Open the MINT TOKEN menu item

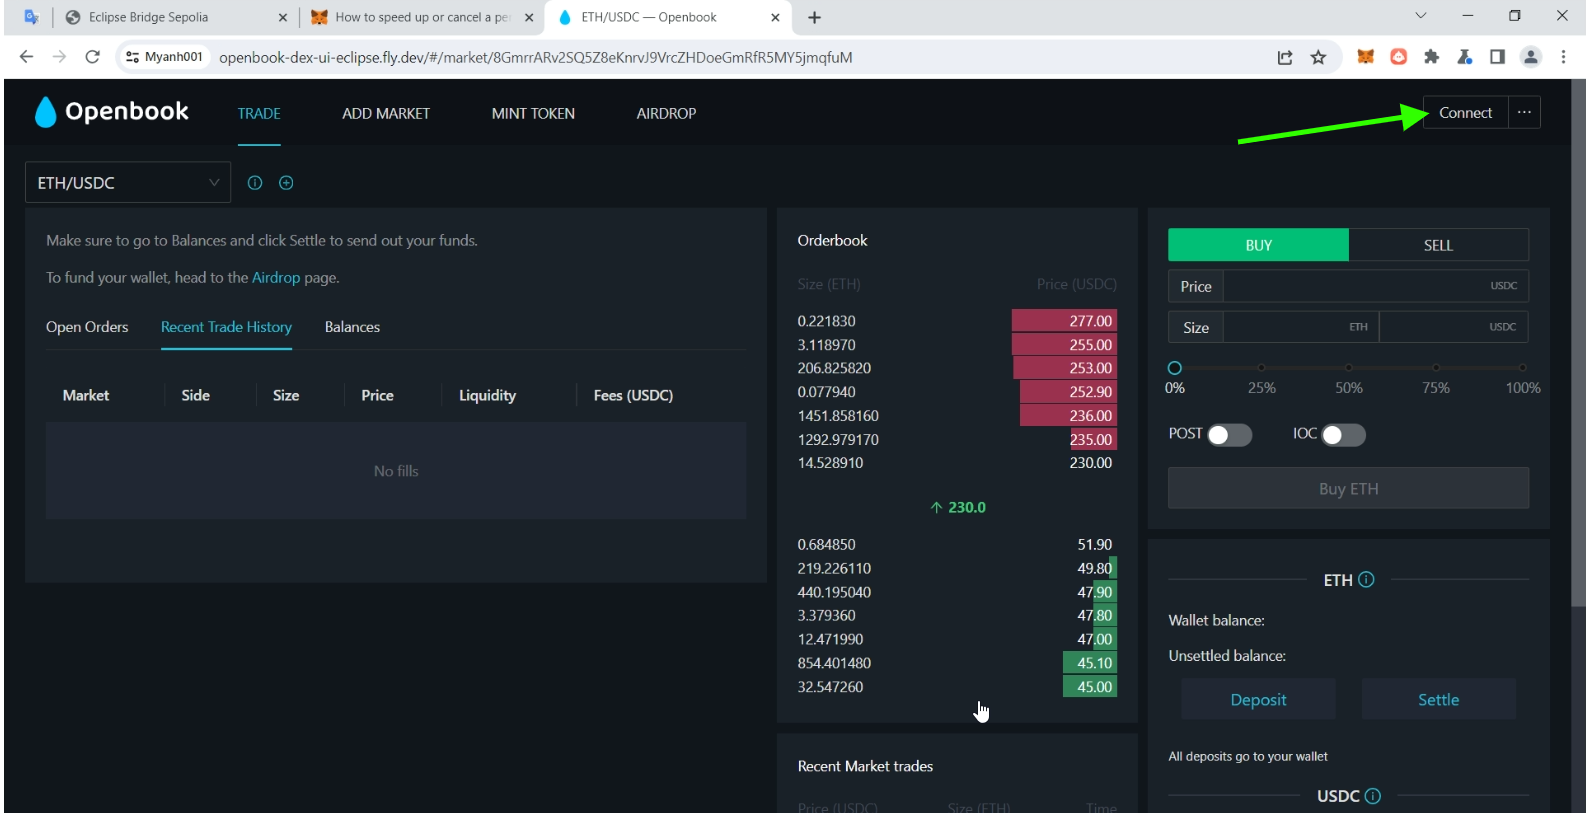pyautogui.click(x=533, y=113)
